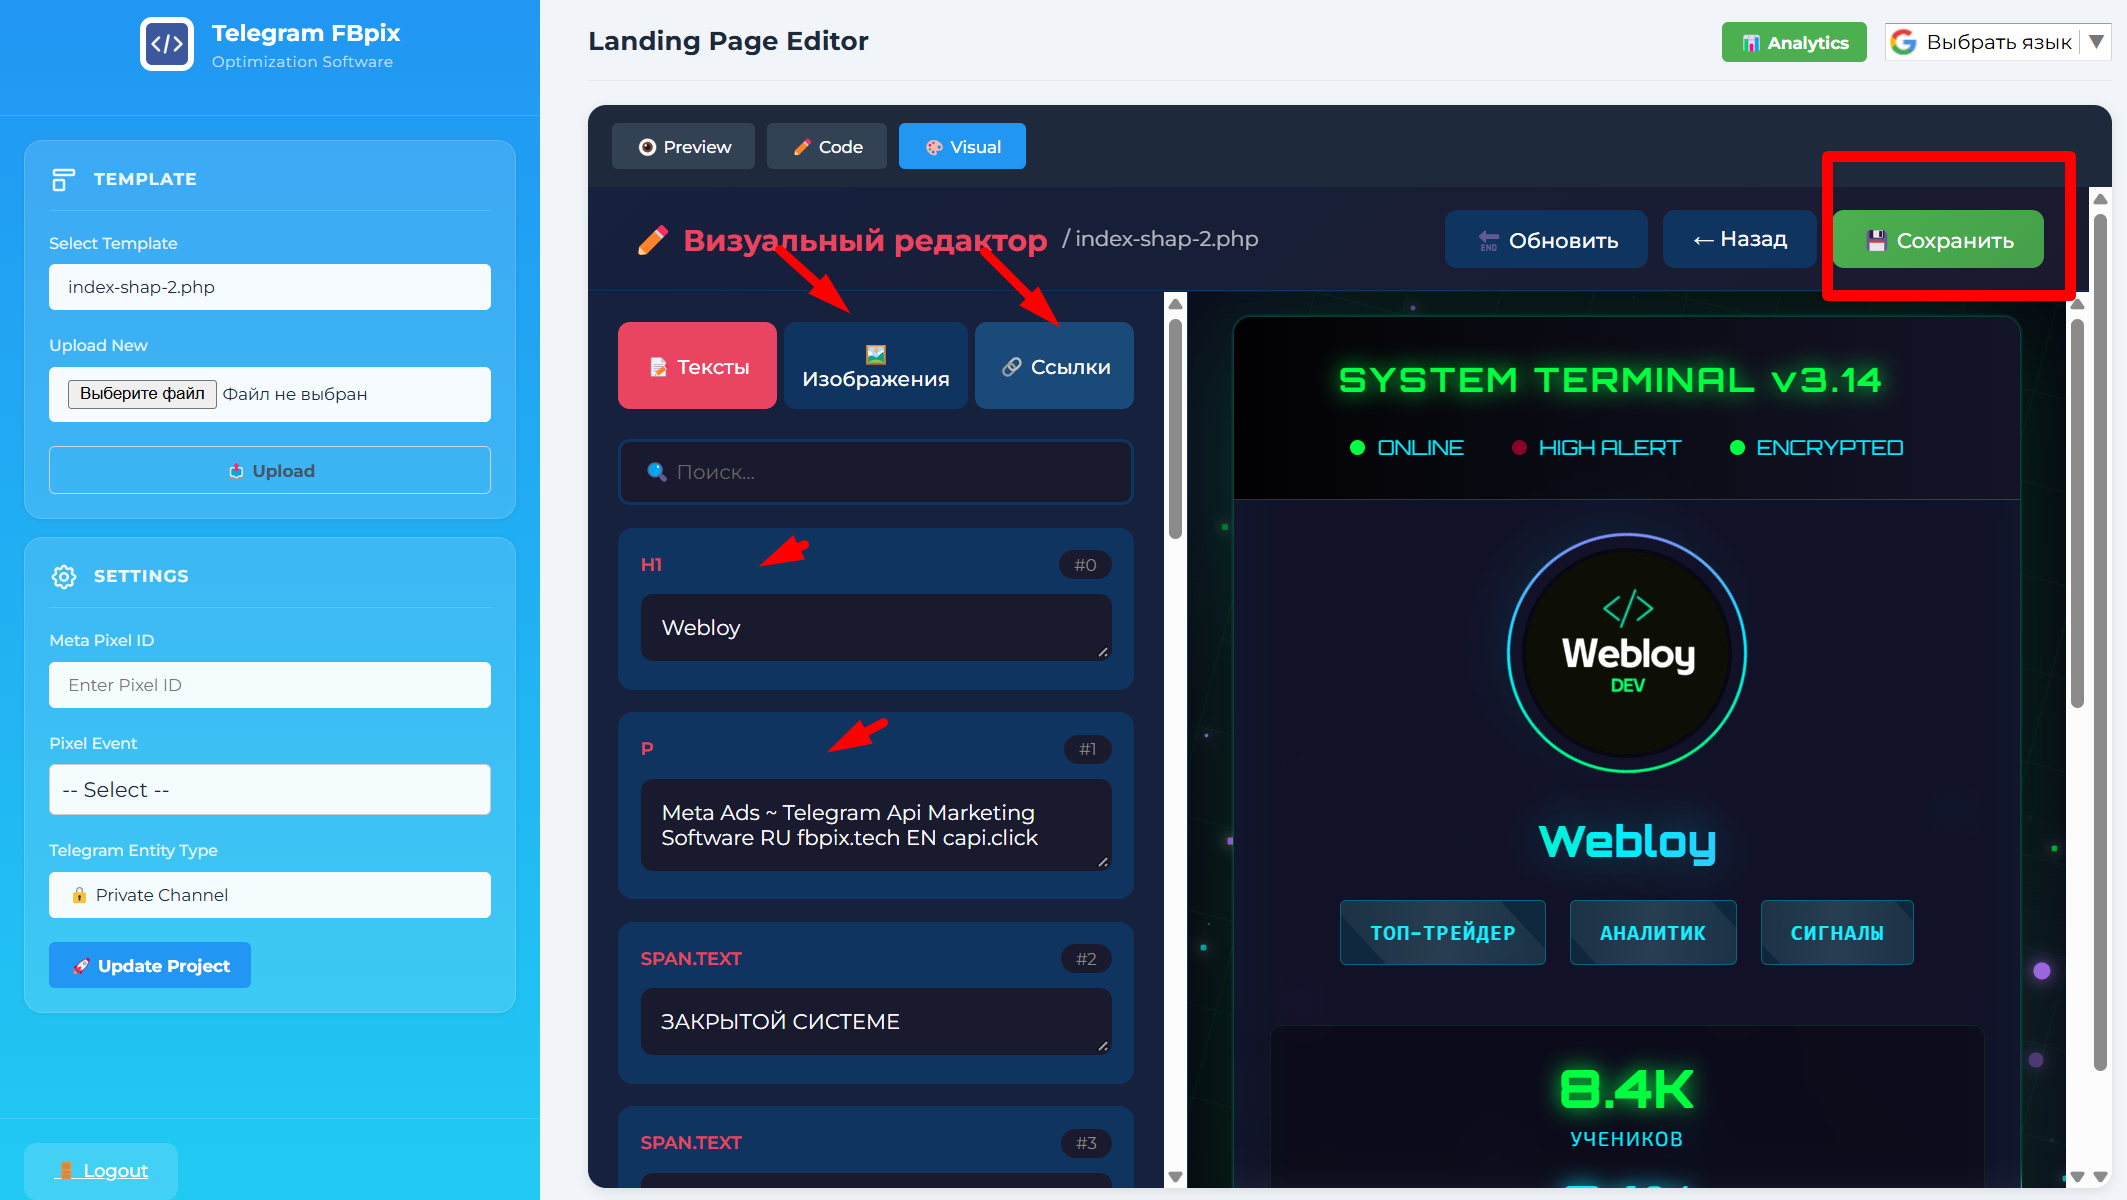The width and height of the screenshot is (2127, 1200).
Task: Open the Изображения tab
Action: point(875,366)
